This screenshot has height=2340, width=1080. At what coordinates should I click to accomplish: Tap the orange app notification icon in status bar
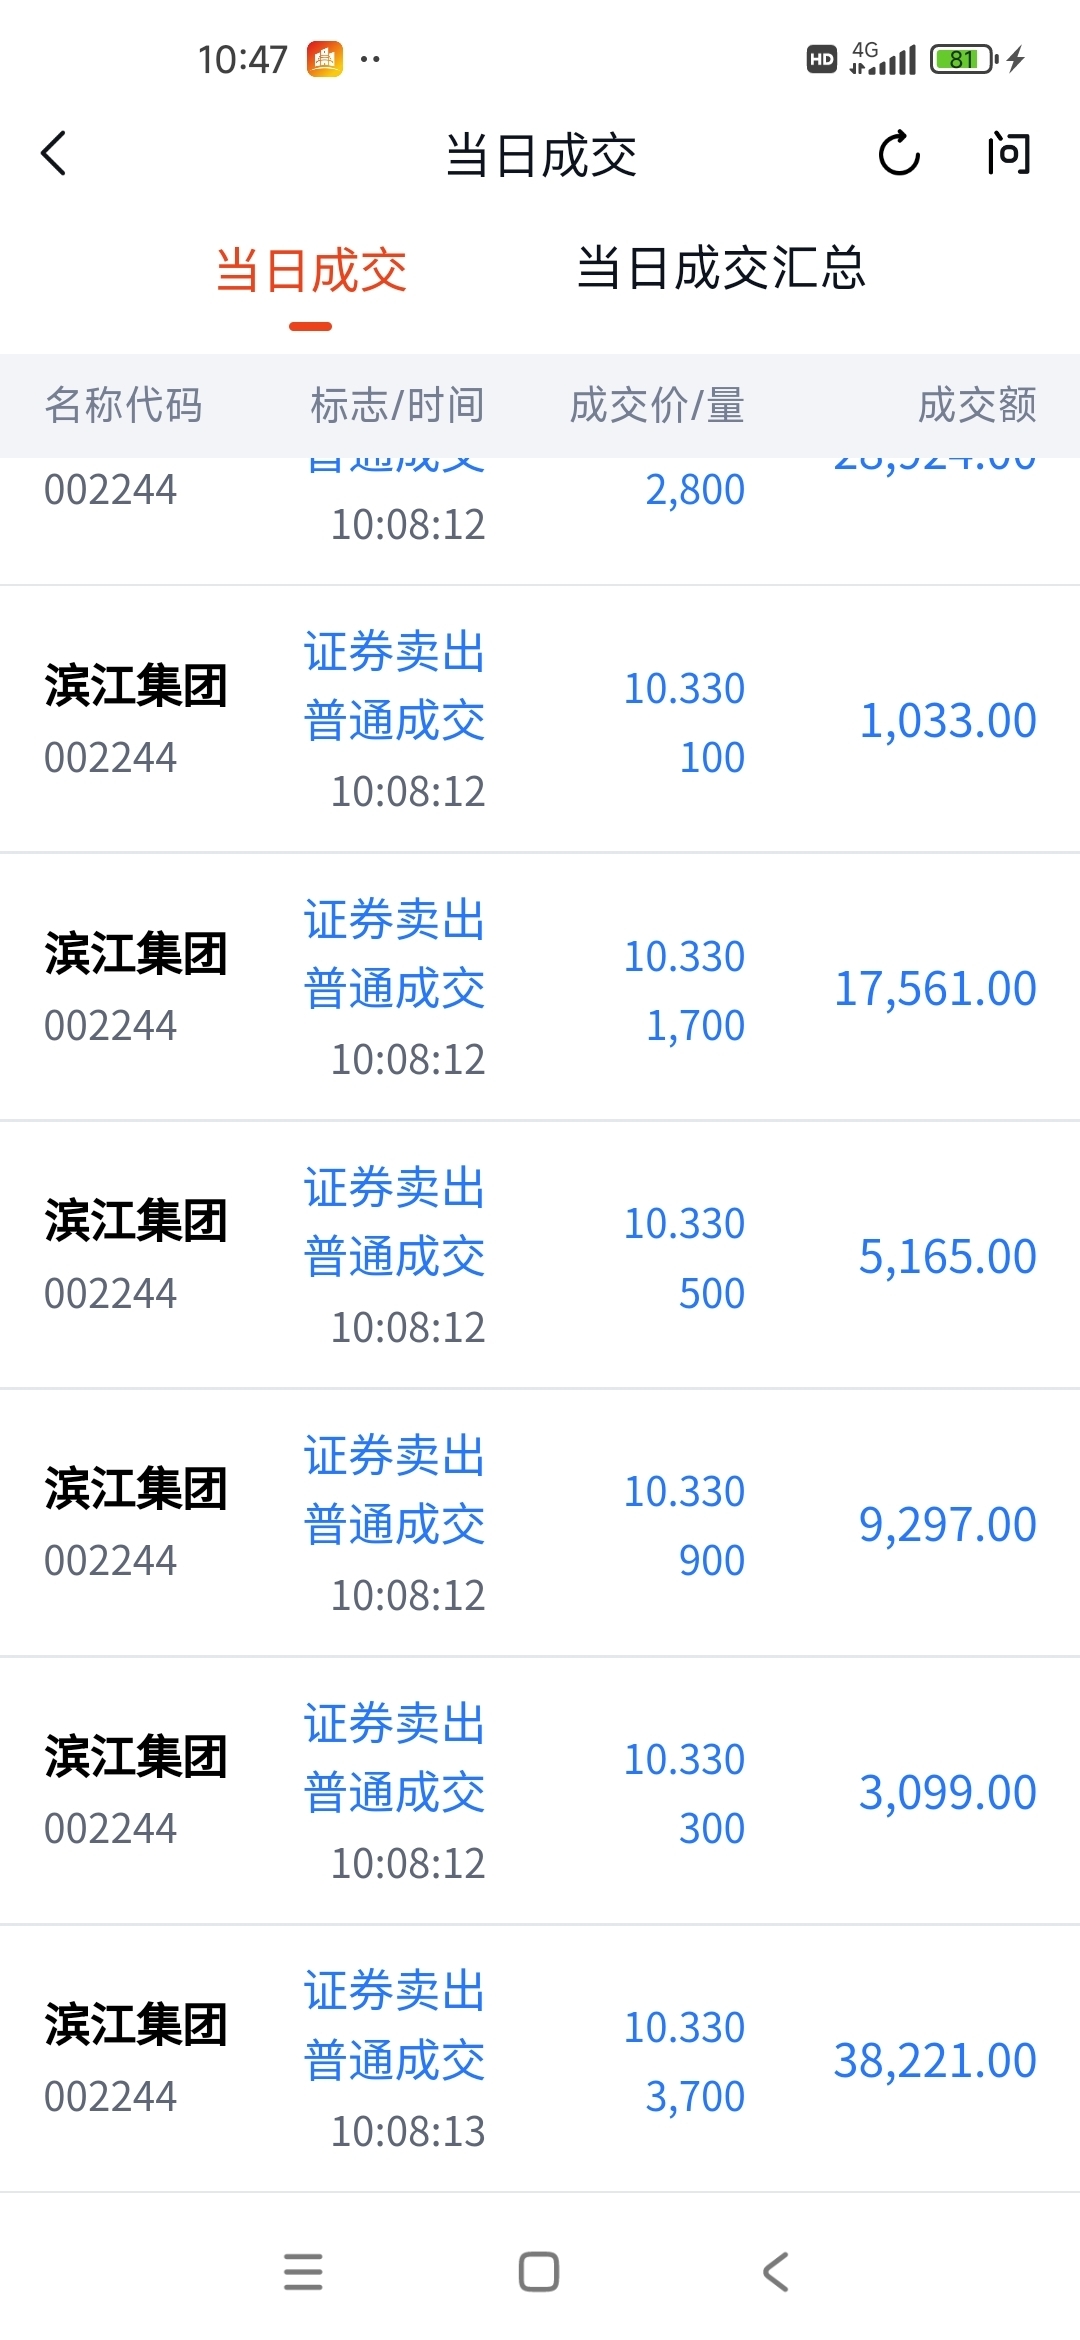tap(325, 59)
